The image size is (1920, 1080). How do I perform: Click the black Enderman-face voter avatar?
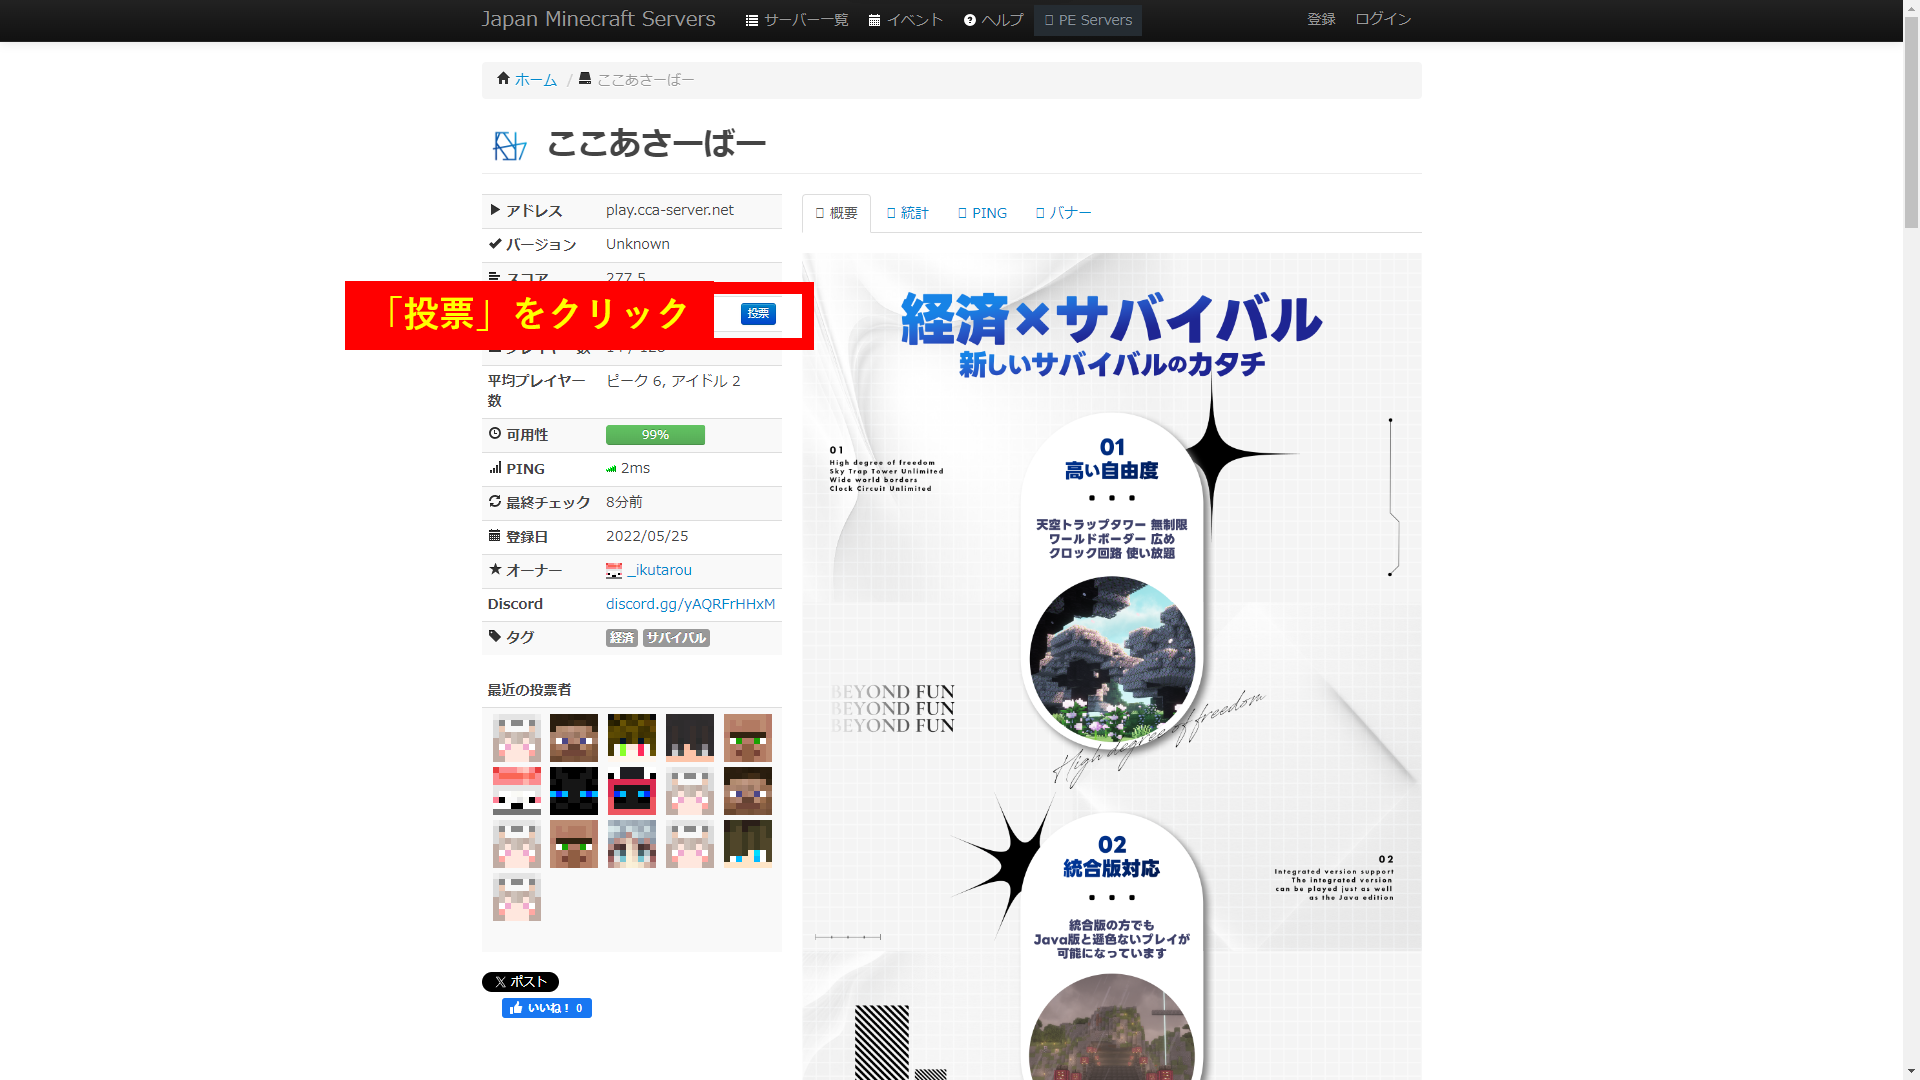(574, 791)
